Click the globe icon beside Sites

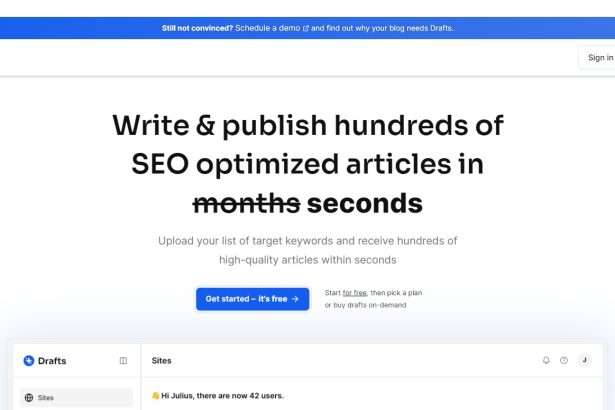[29, 397]
